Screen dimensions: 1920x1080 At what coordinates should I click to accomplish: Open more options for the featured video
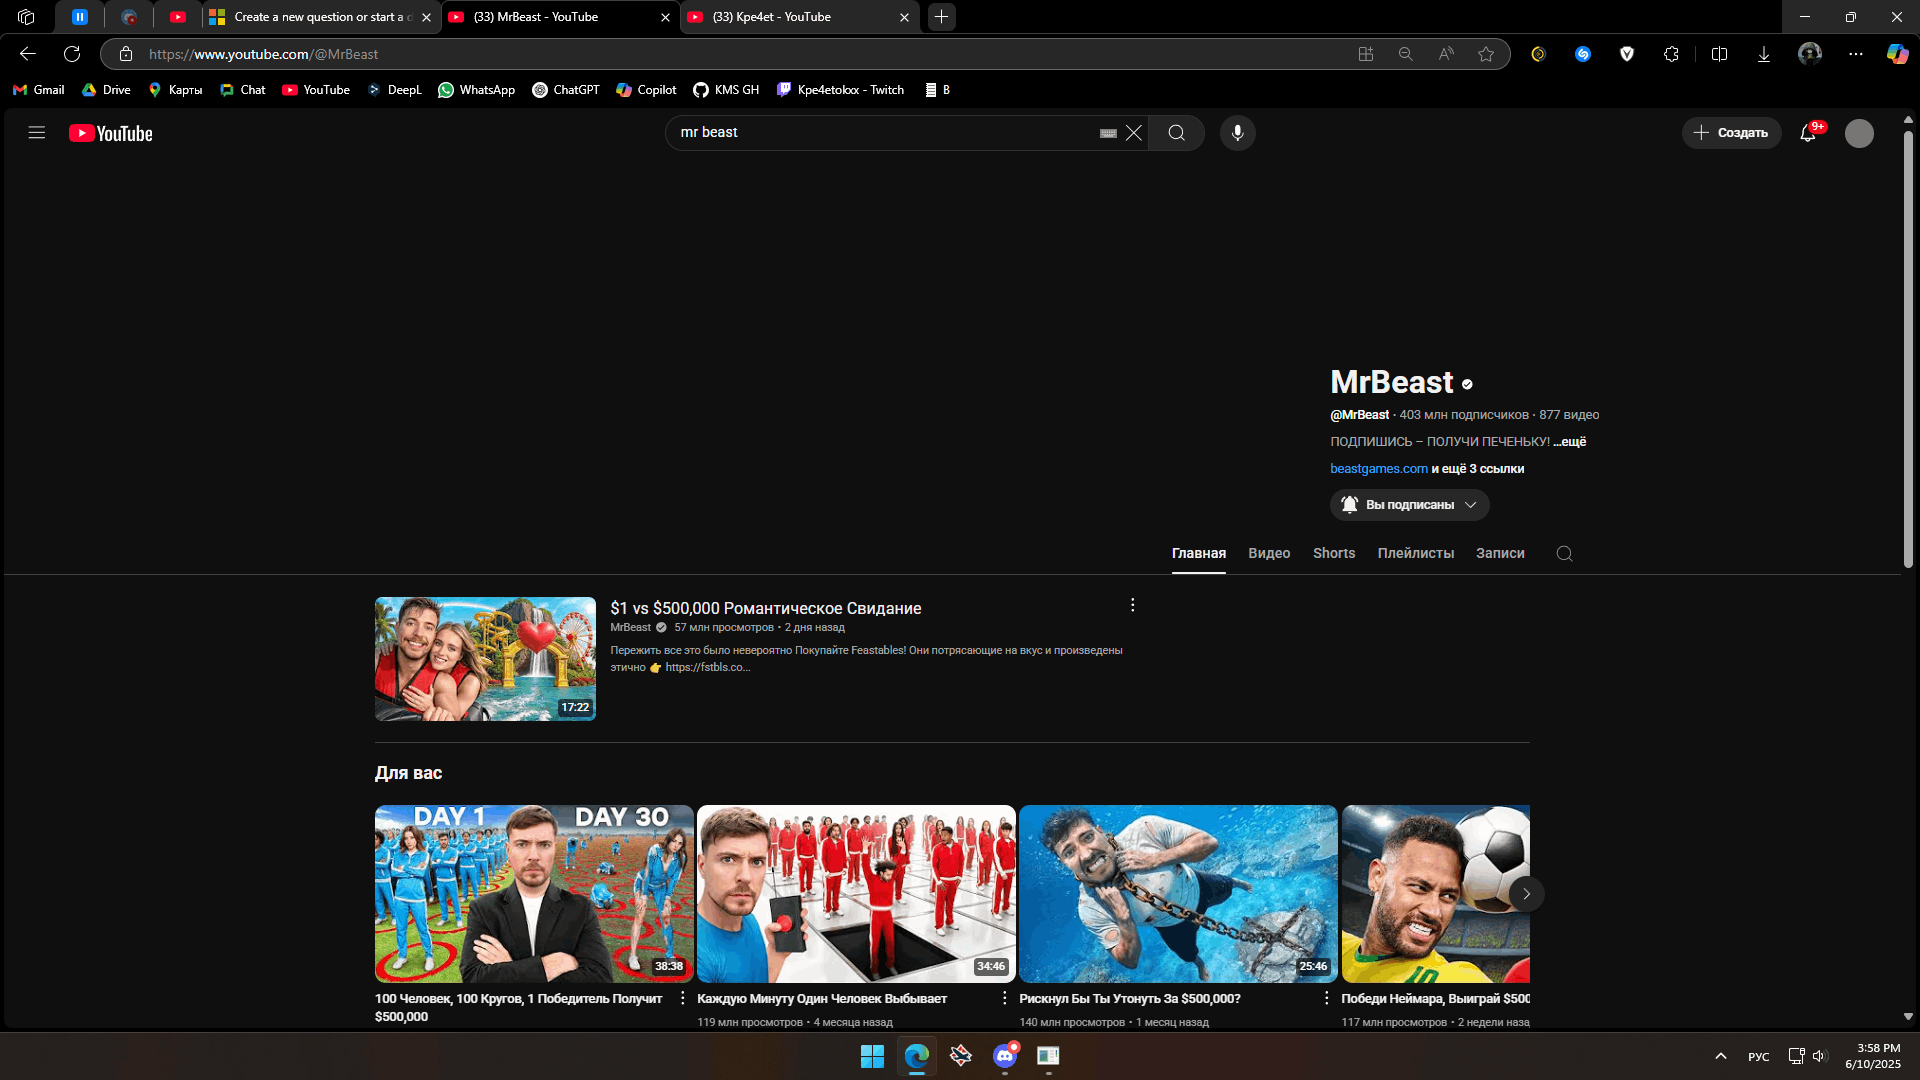tap(1132, 605)
